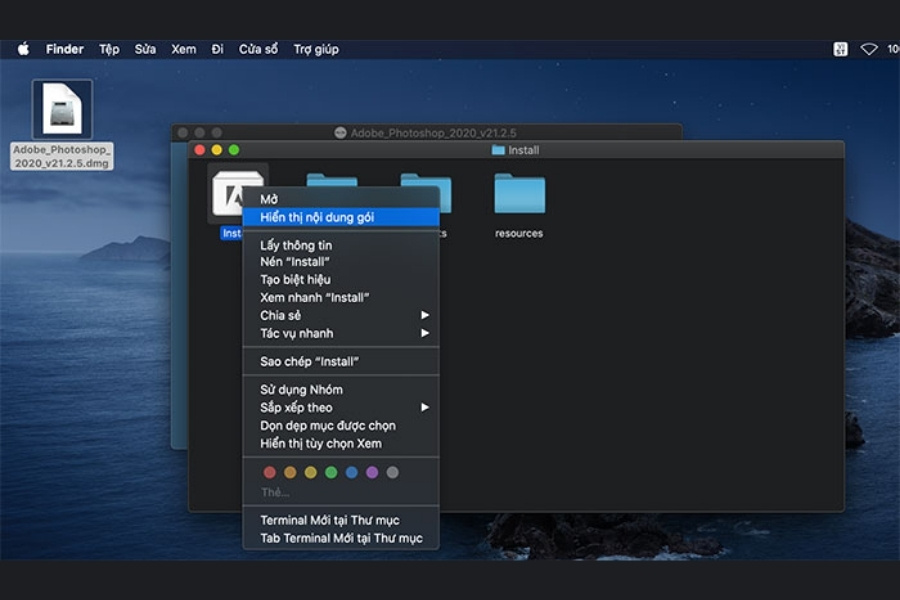Choose Xem nhanh "Install"
The image size is (900, 600).
coord(341,297)
